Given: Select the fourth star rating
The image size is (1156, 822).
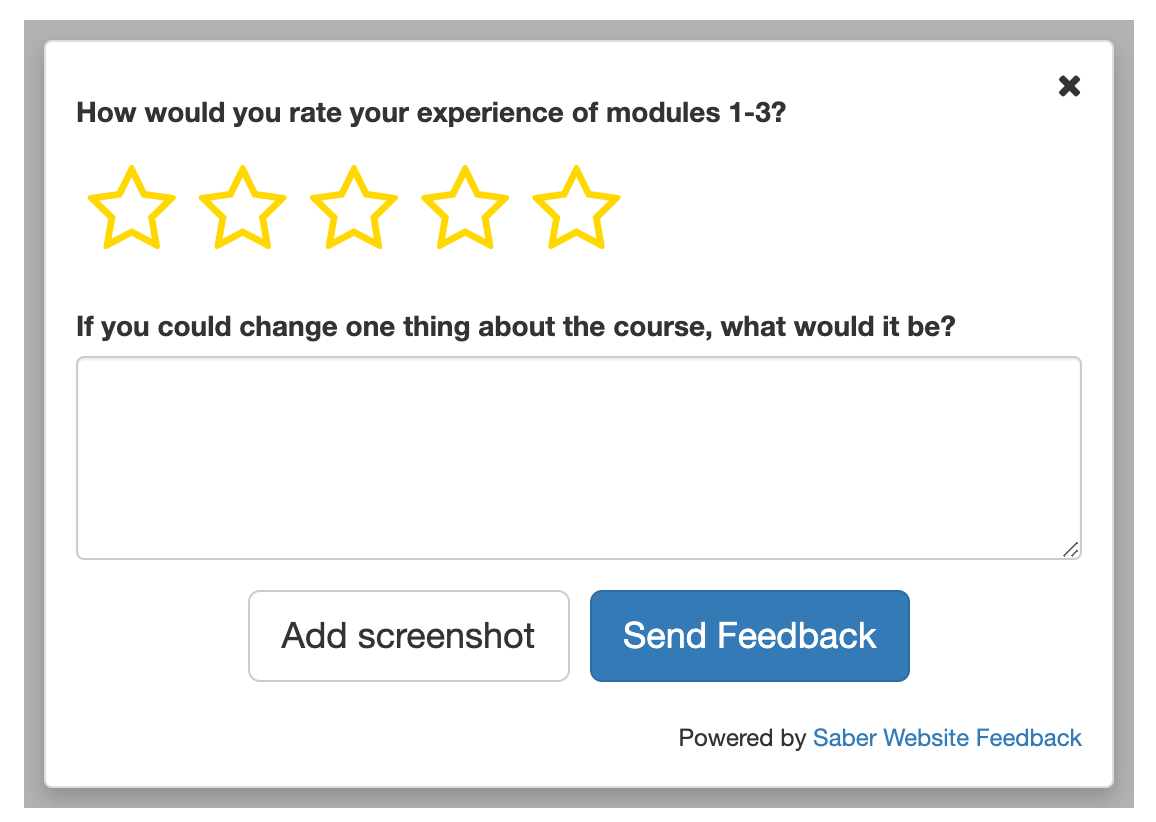Looking at the screenshot, I should pyautogui.click(x=464, y=208).
